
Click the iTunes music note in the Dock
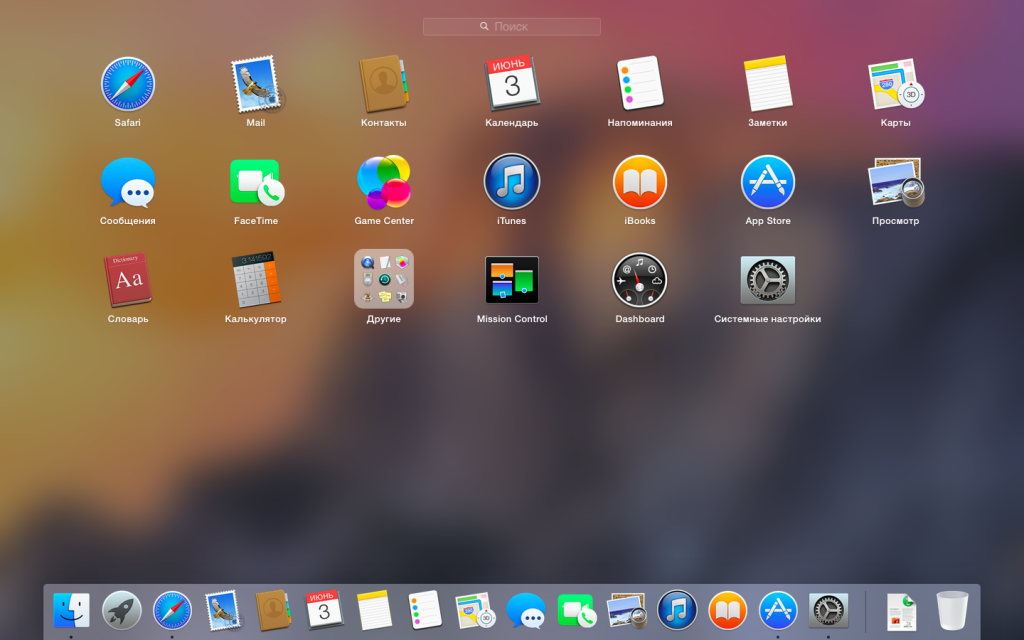tap(677, 611)
